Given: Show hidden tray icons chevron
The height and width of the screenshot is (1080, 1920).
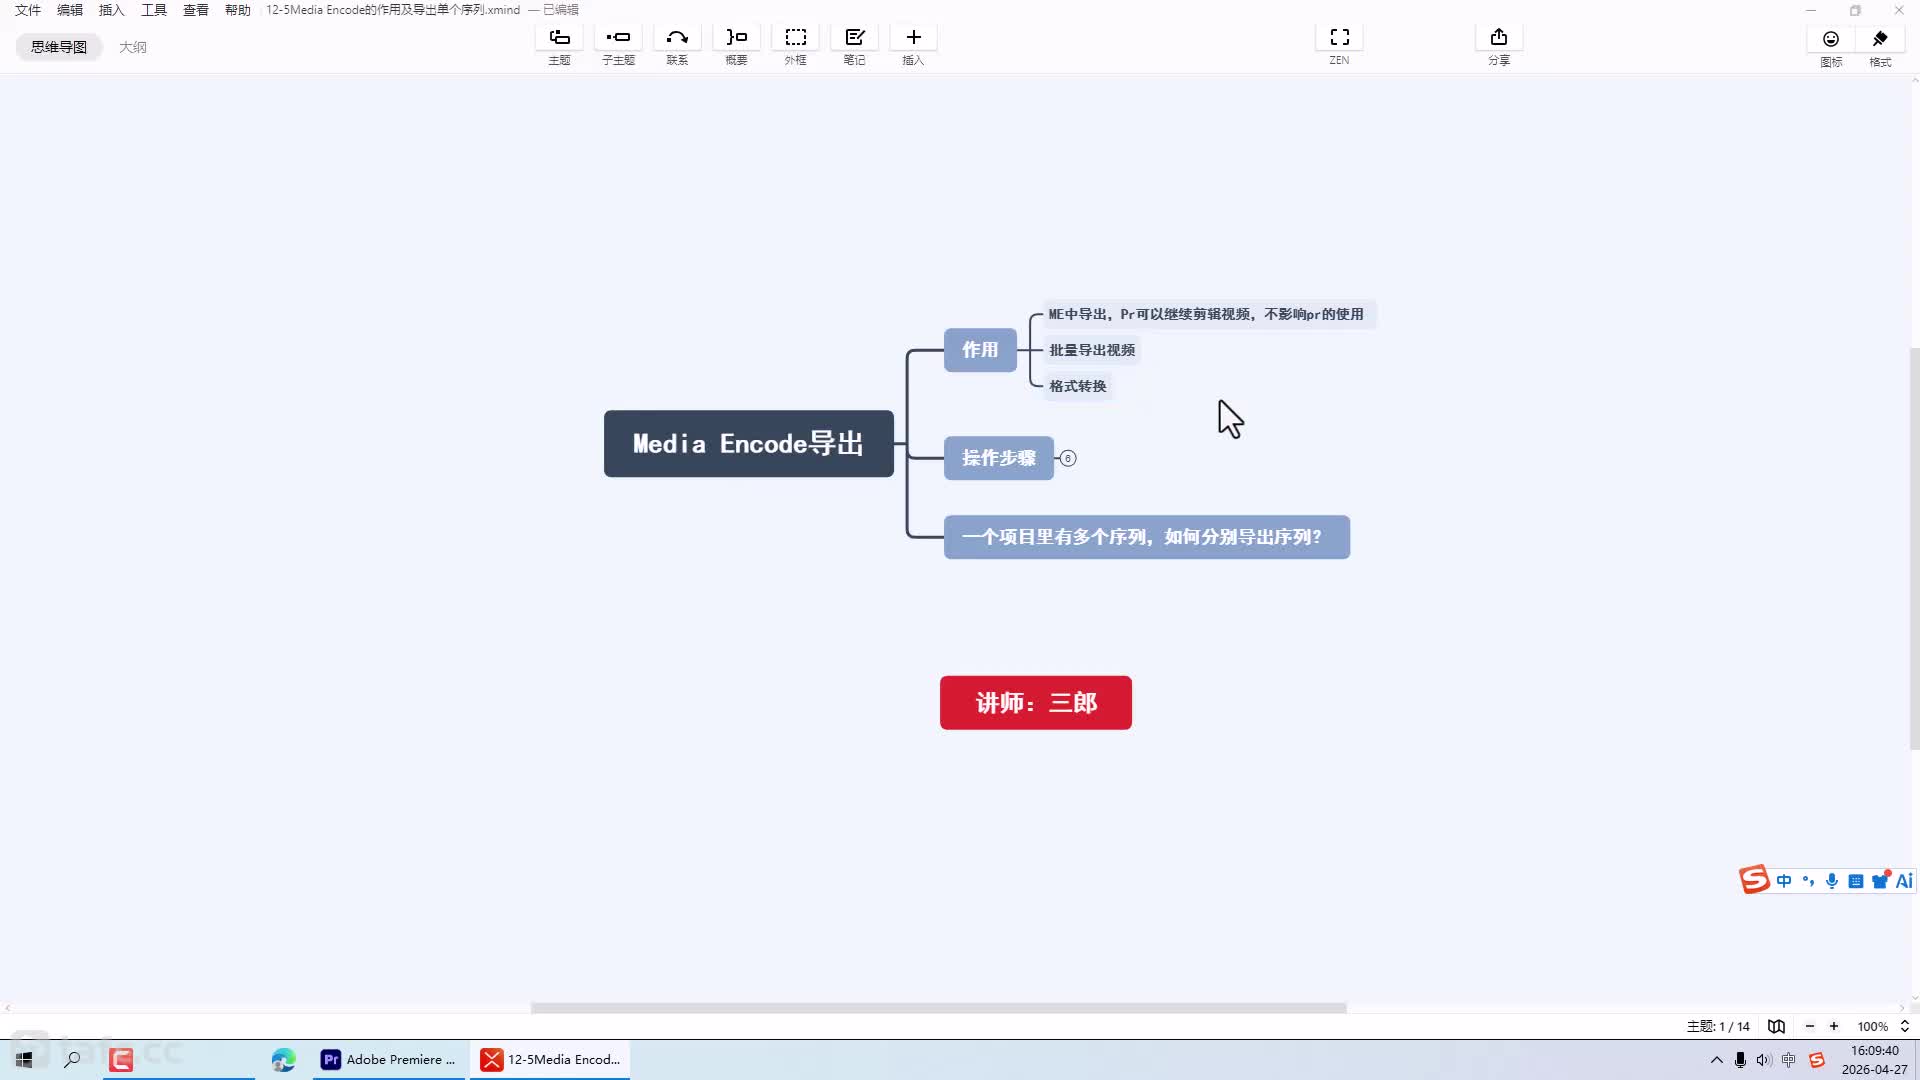Looking at the screenshot, I should pyautogui.click(x=1716, y=1059).
